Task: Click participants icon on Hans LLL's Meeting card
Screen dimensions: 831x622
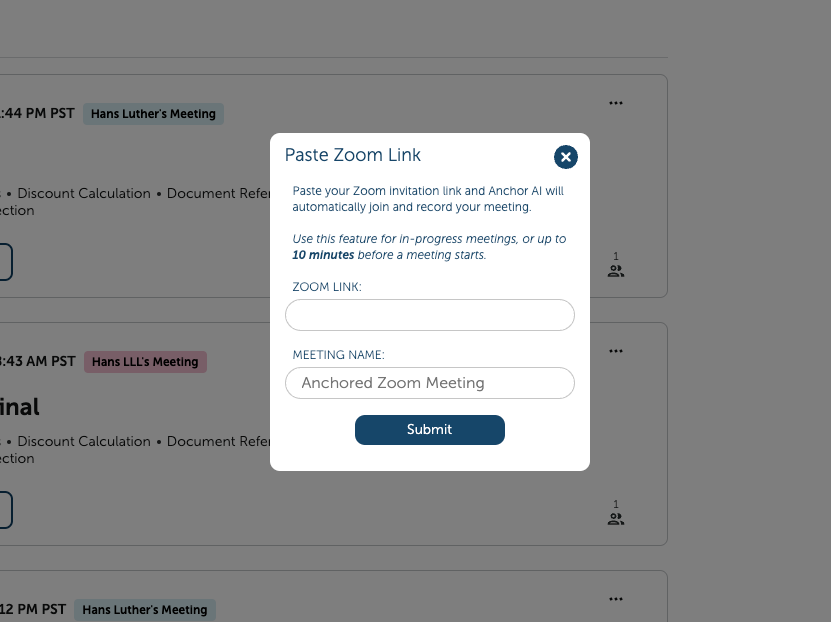Action: pos(616,518)
